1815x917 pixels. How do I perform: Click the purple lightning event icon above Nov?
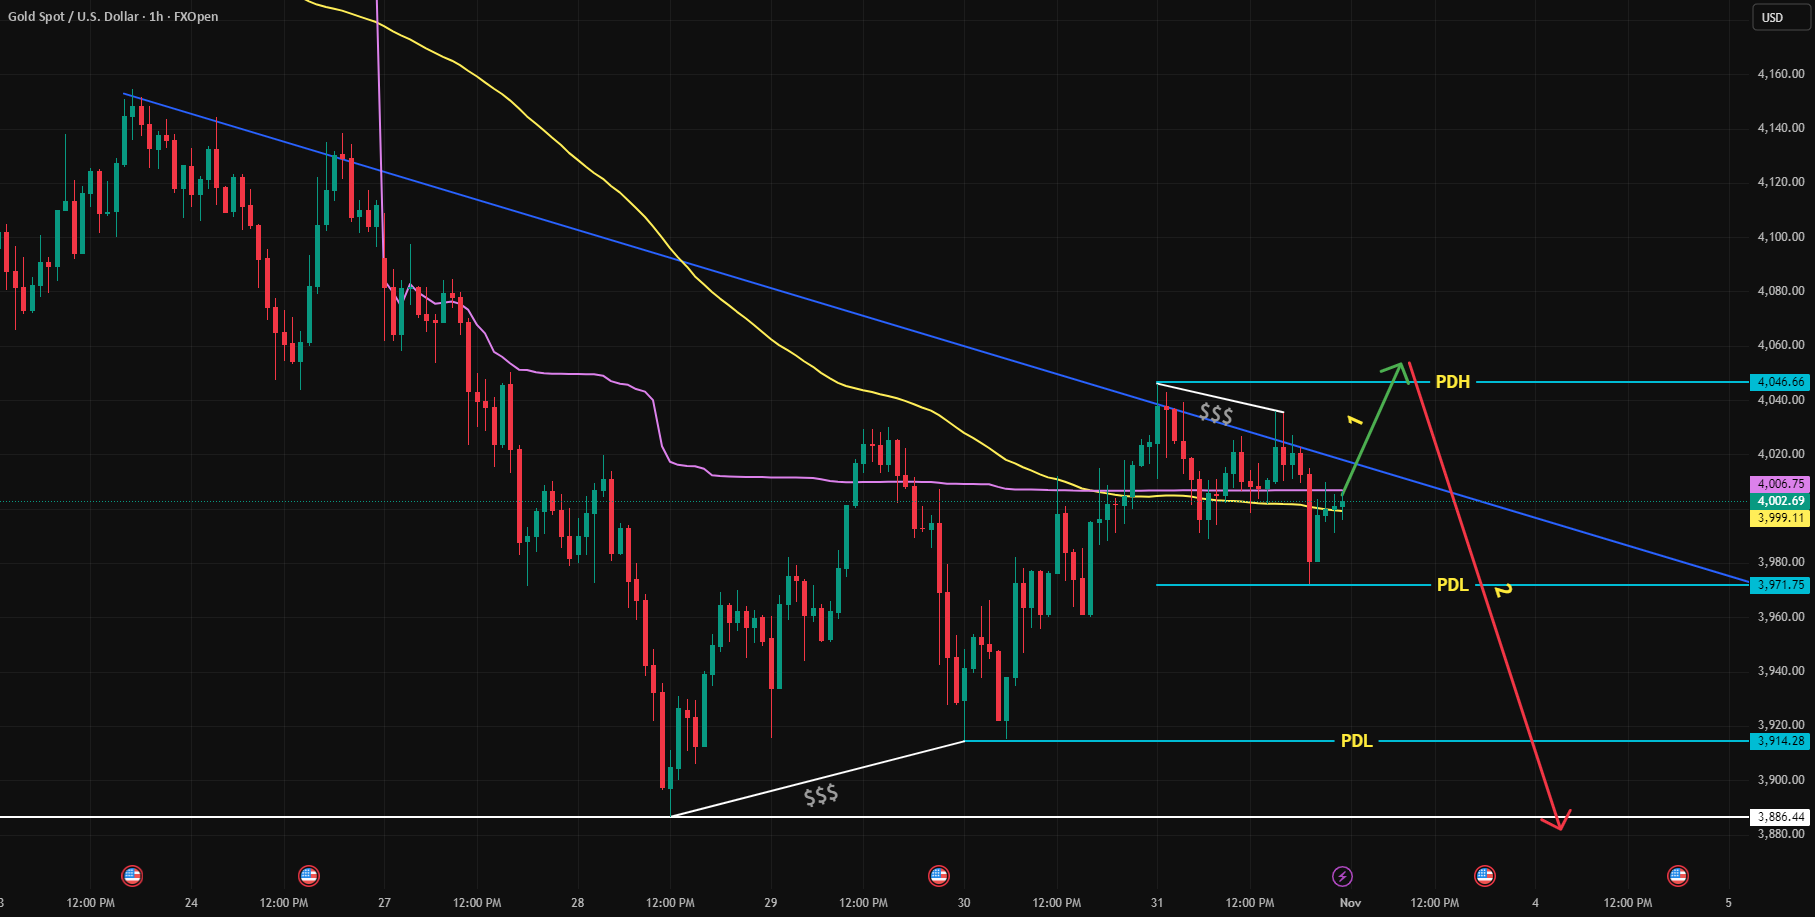(1342, 876)
